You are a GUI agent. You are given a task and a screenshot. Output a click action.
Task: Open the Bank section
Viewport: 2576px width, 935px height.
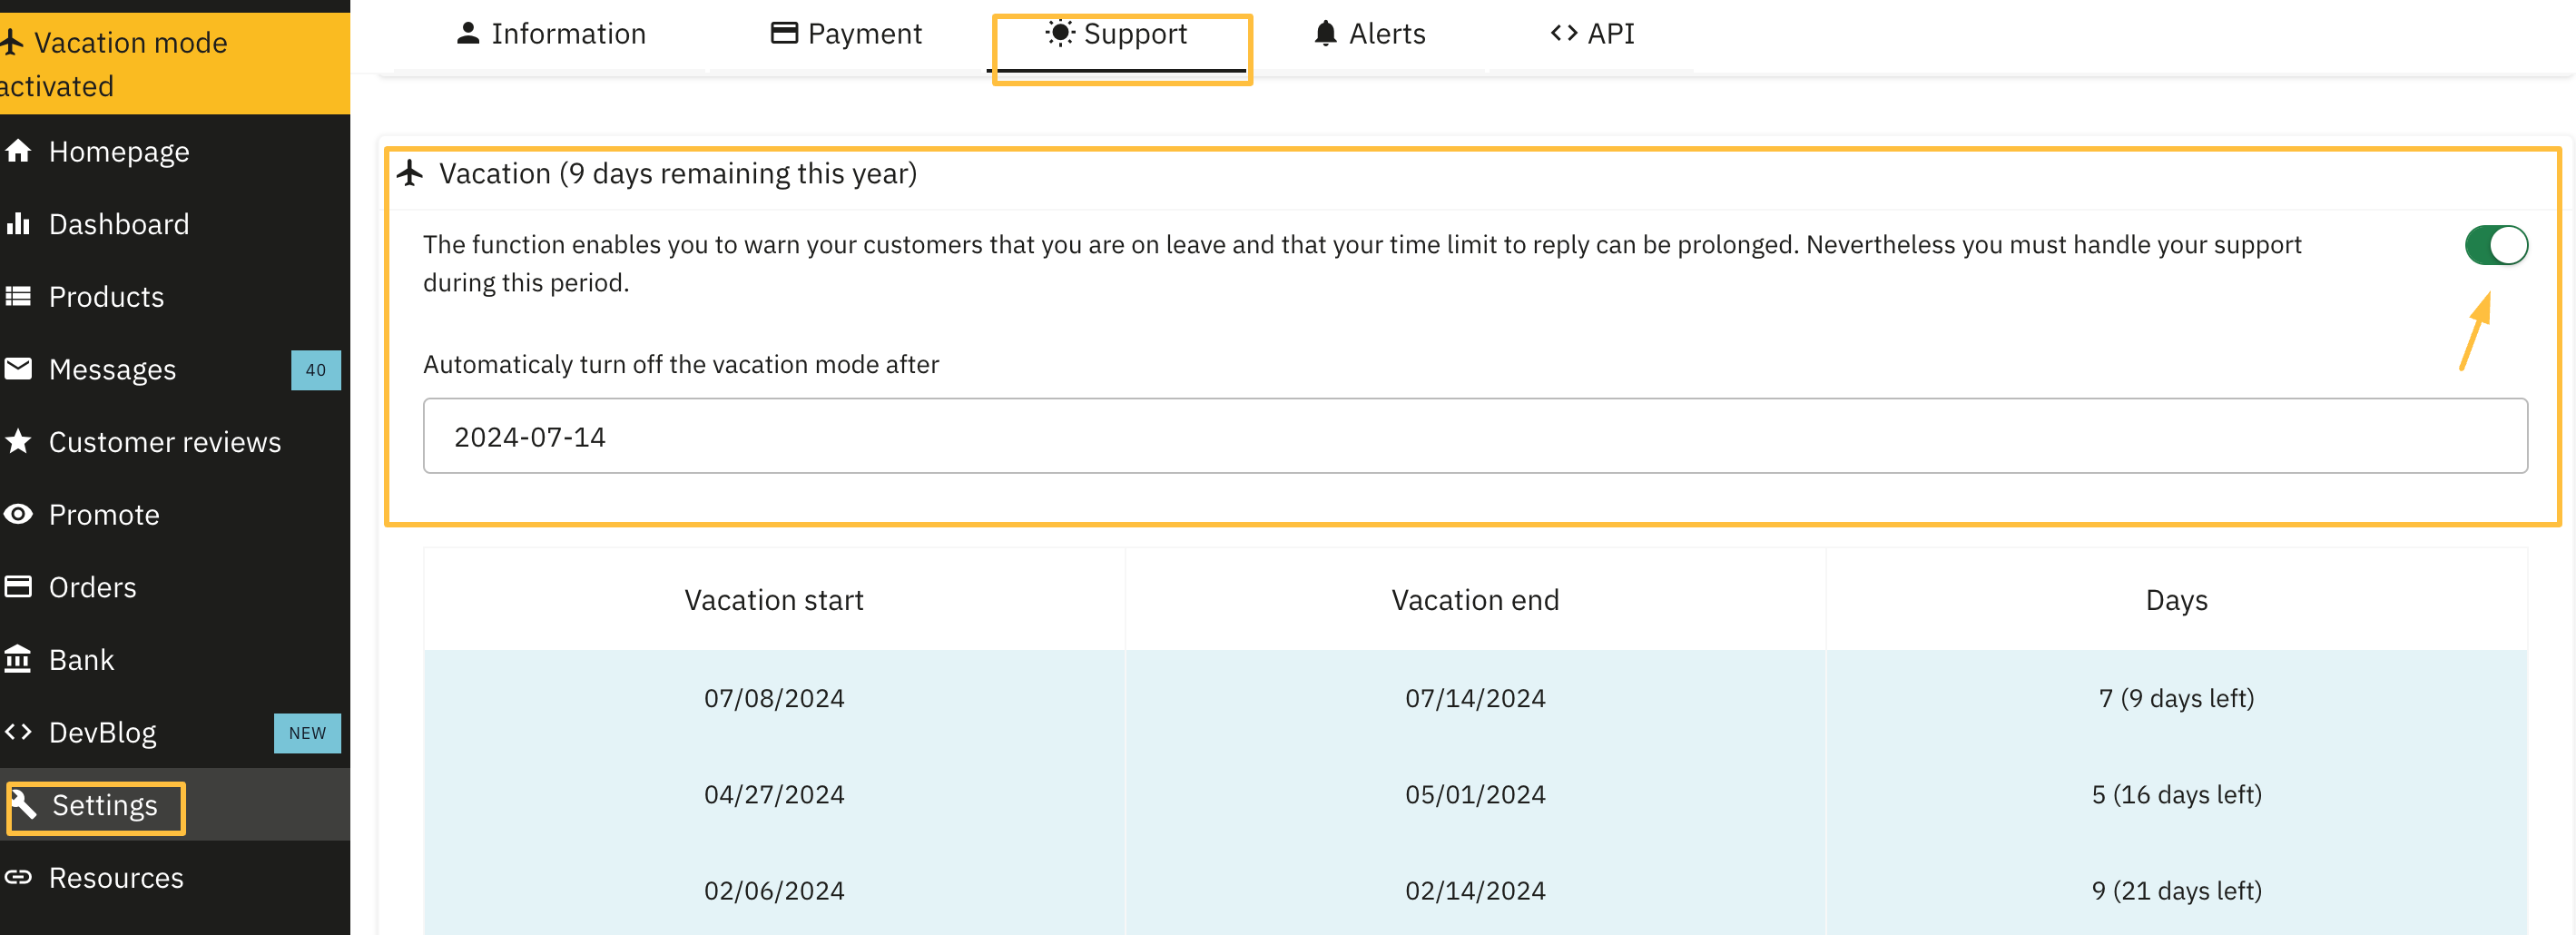pyautogui.click(x=80, y=659)
